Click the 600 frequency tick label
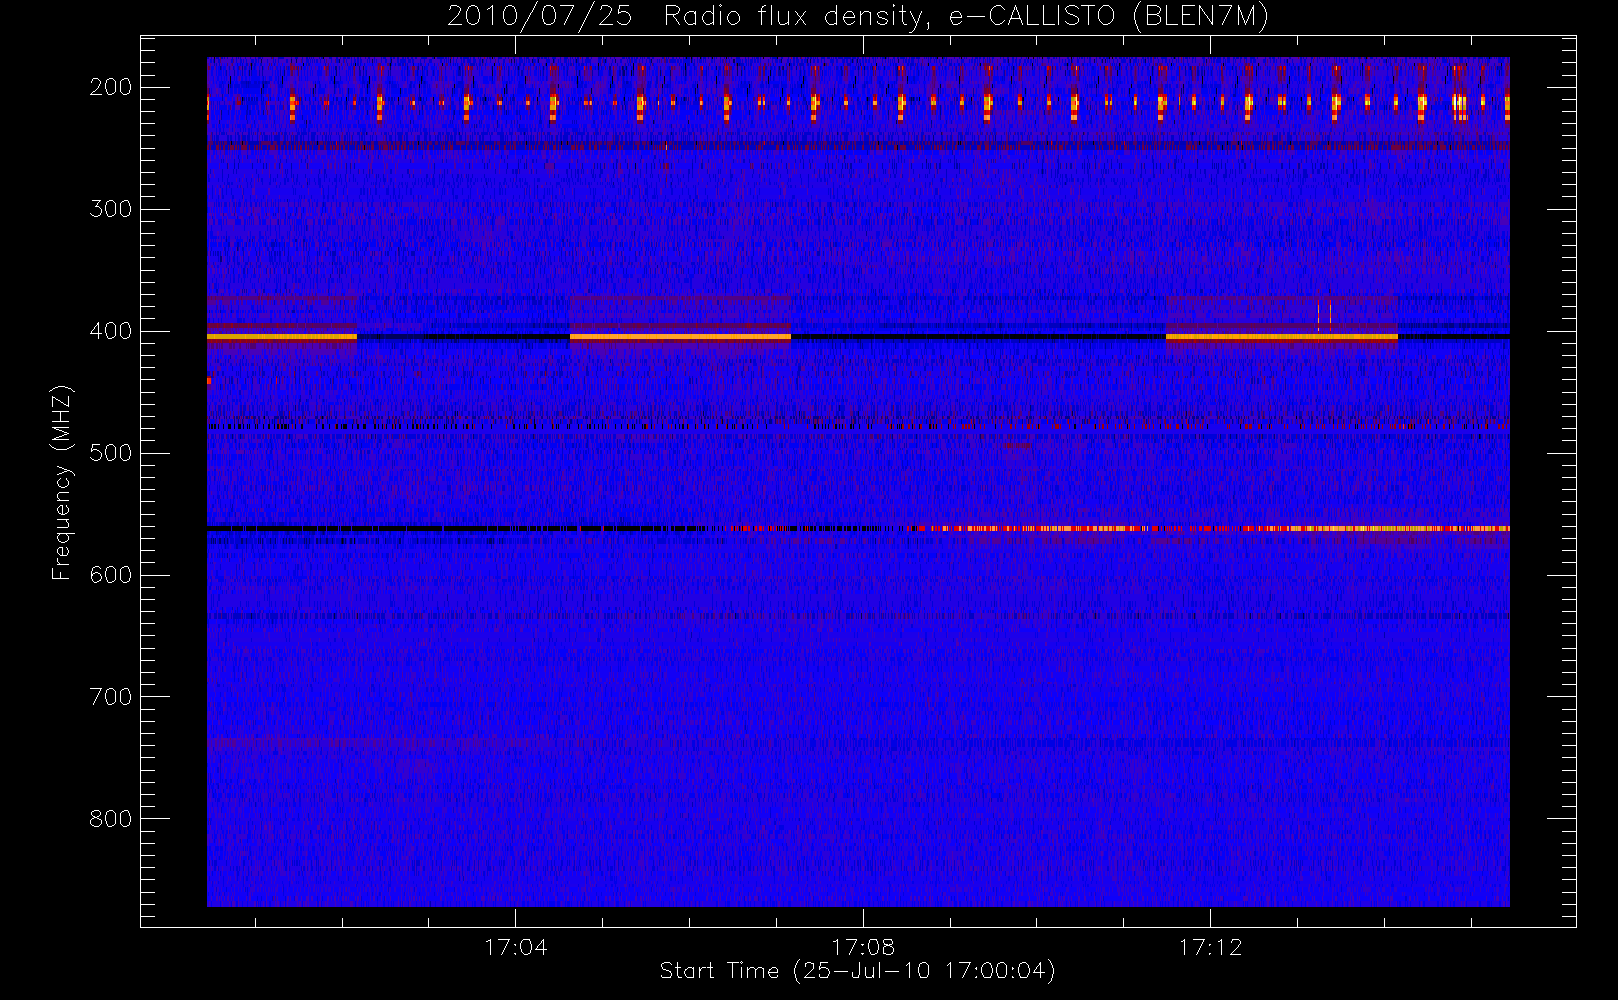The height and width of the screenshot is (1000, 1618). (x=111, y=575)
